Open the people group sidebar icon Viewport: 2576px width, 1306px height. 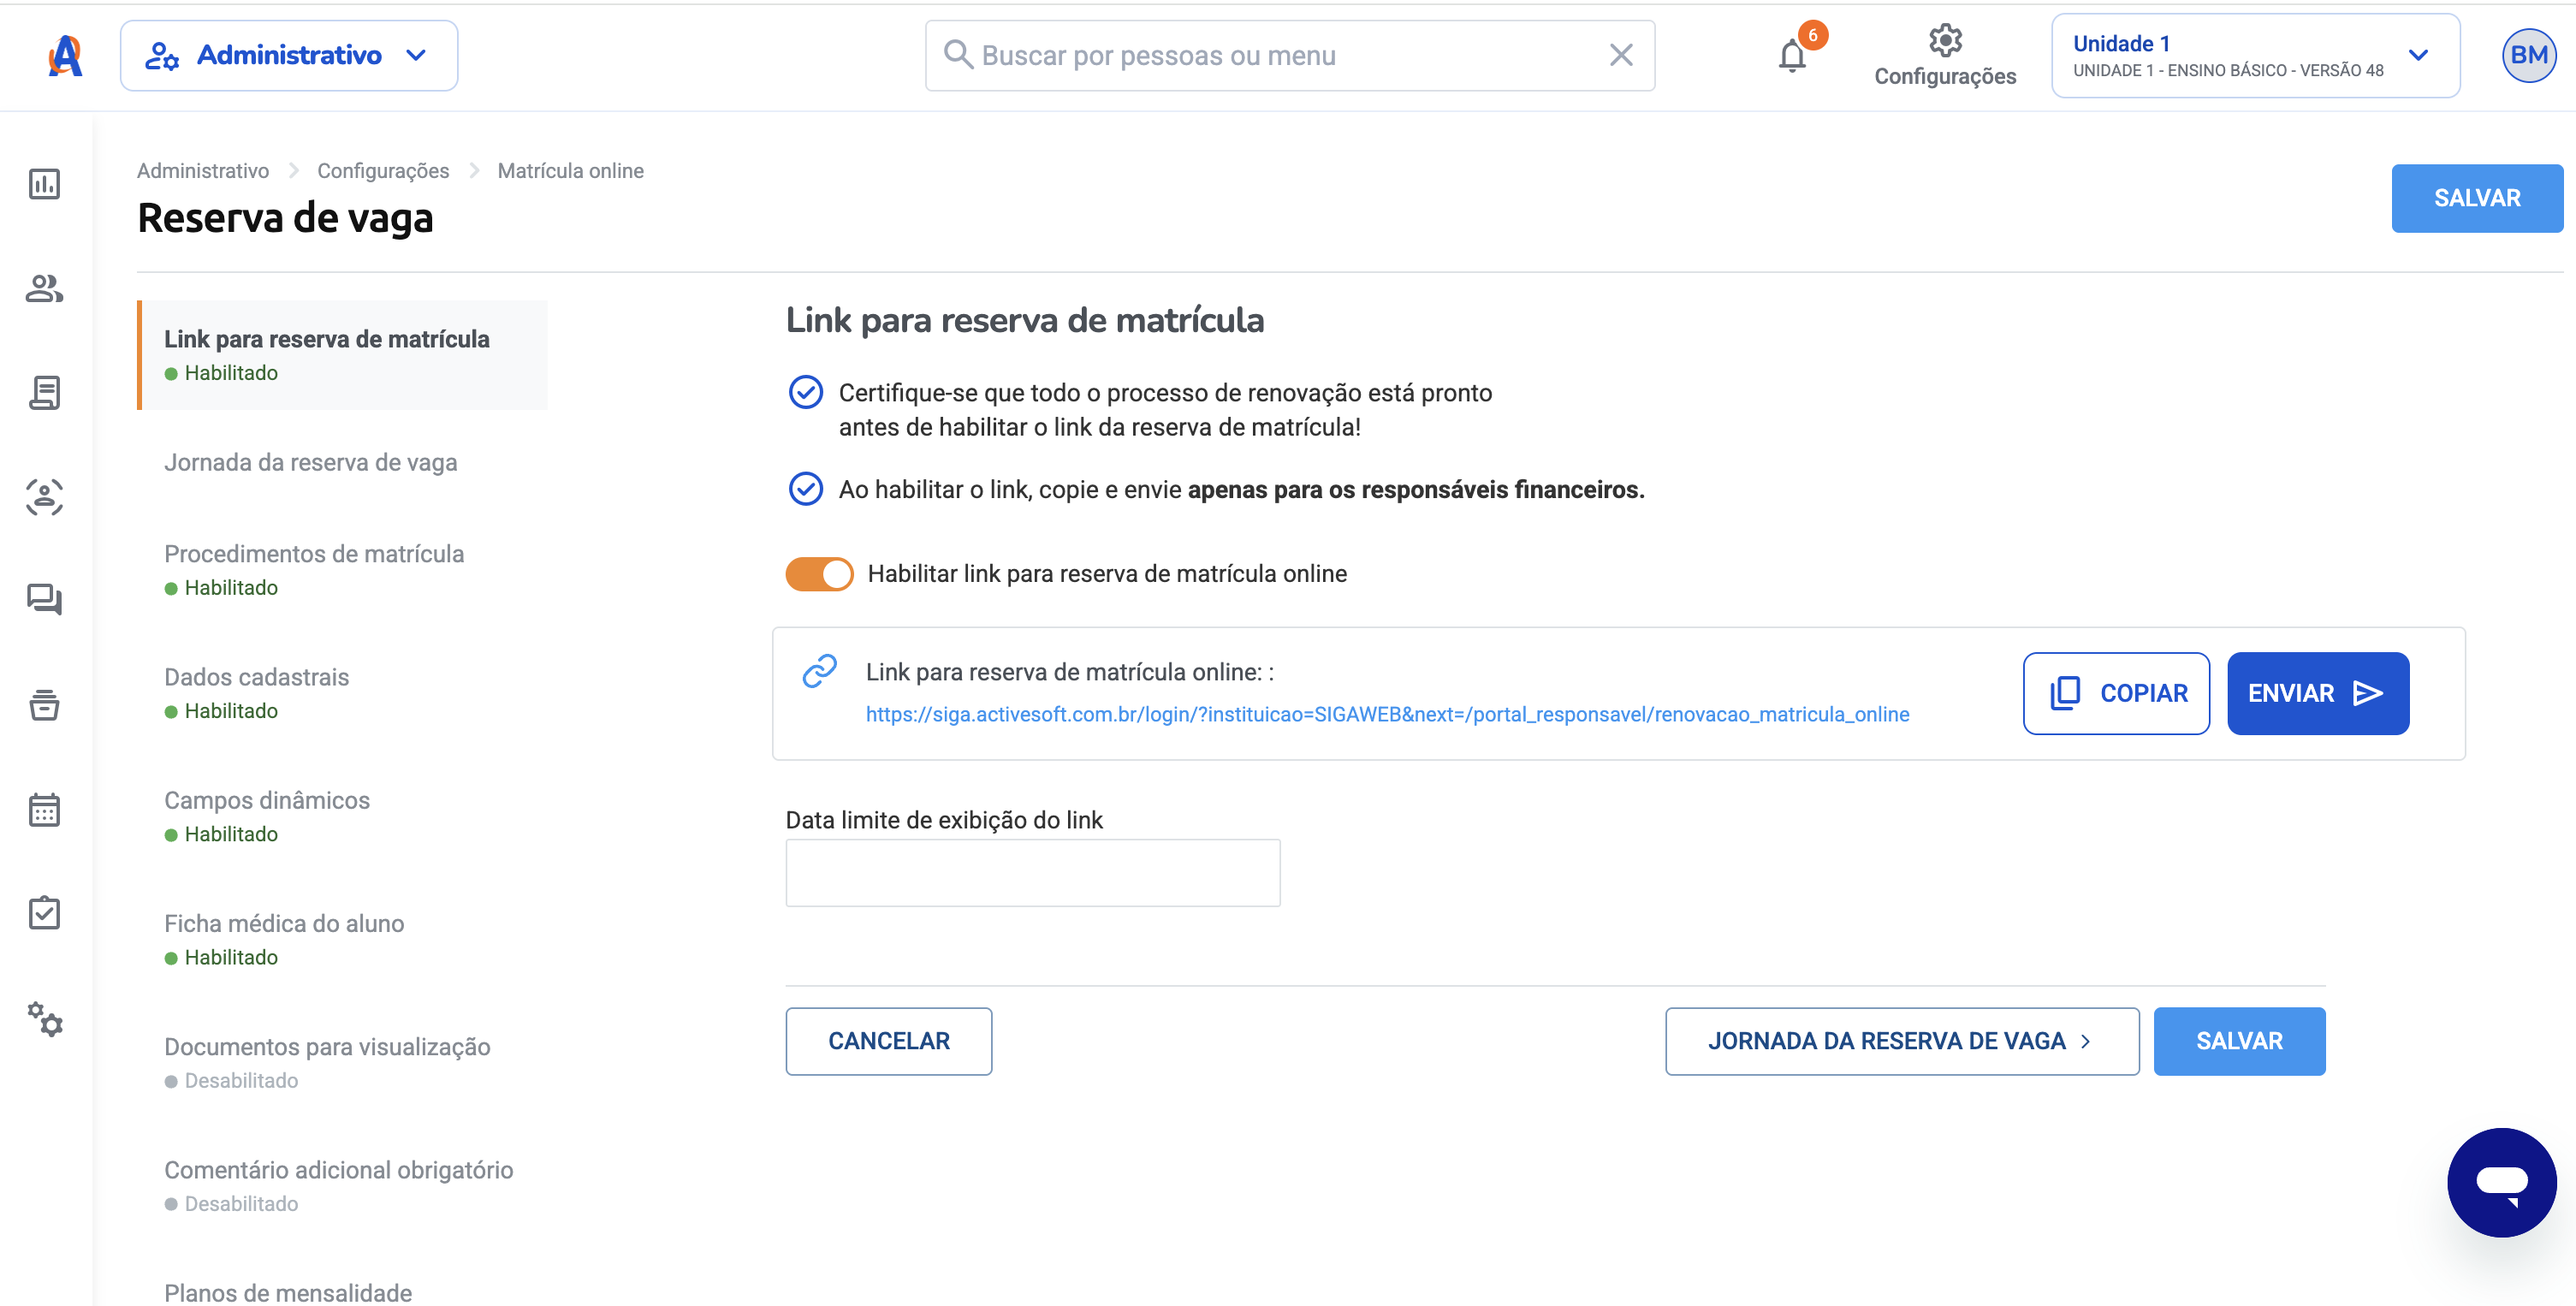coord(44,289)
